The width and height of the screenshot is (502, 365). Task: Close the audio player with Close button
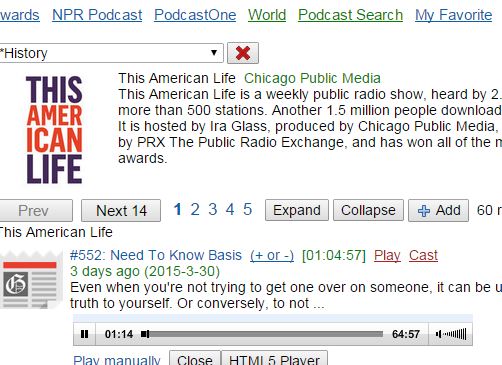[x=195, y=359]
